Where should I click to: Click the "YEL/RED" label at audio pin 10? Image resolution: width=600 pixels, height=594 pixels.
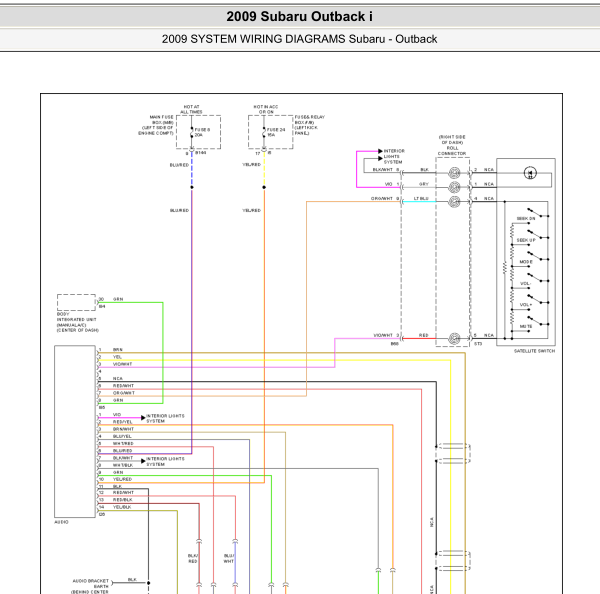pyautogui.click(x=122, y=479)
